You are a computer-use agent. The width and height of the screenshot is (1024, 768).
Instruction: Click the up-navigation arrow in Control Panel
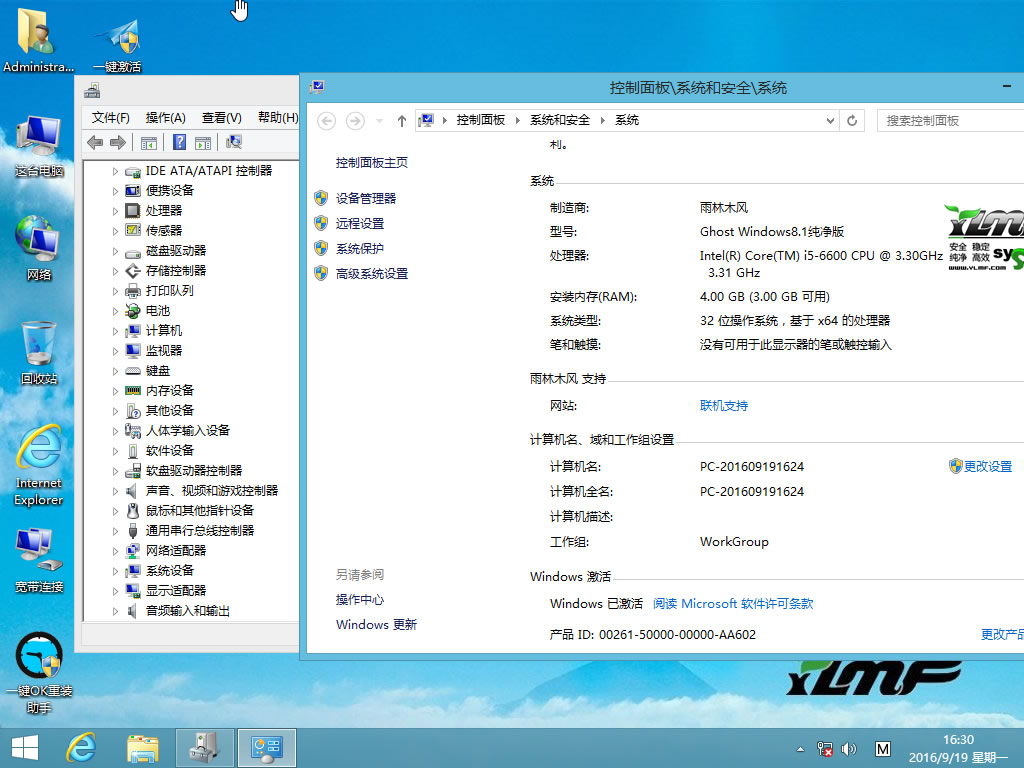click(x=401, y=119)
